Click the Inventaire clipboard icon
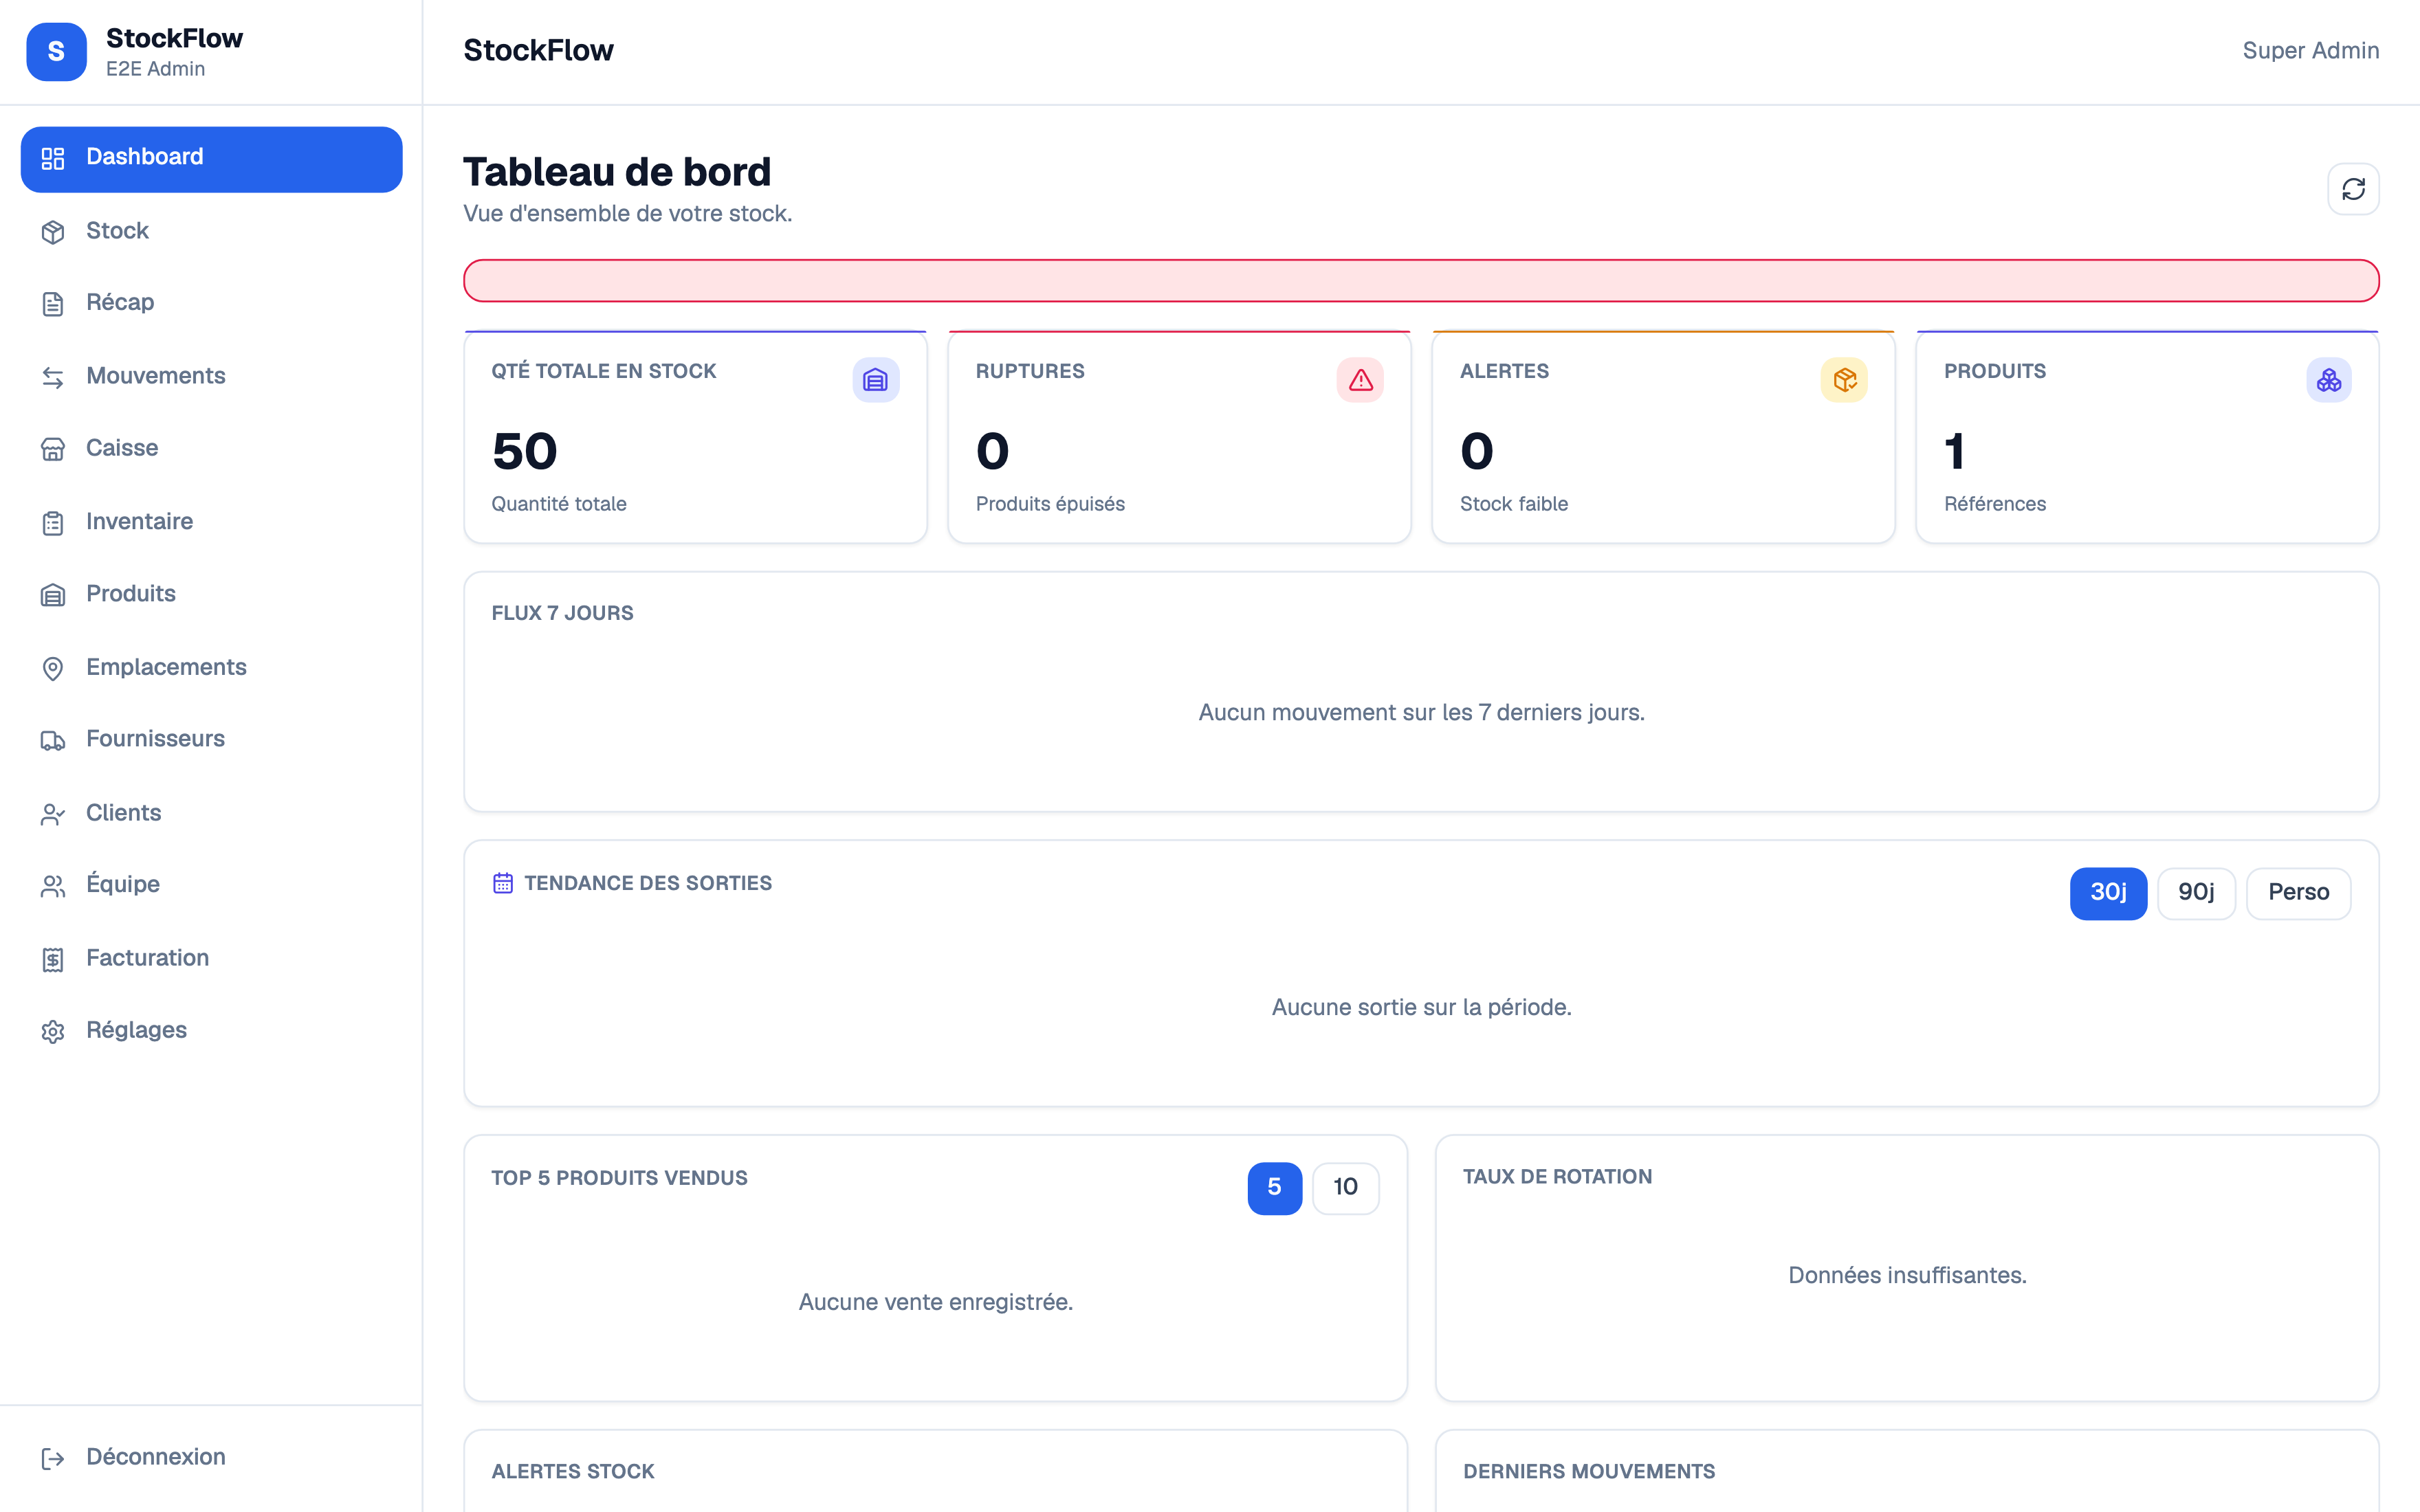 click(53, 523)
